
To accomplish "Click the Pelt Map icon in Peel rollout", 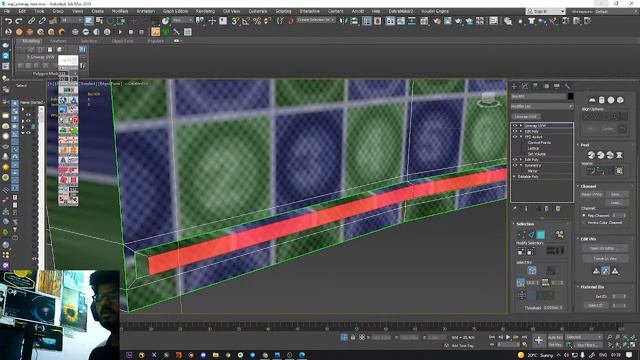I will pos(619,155).
